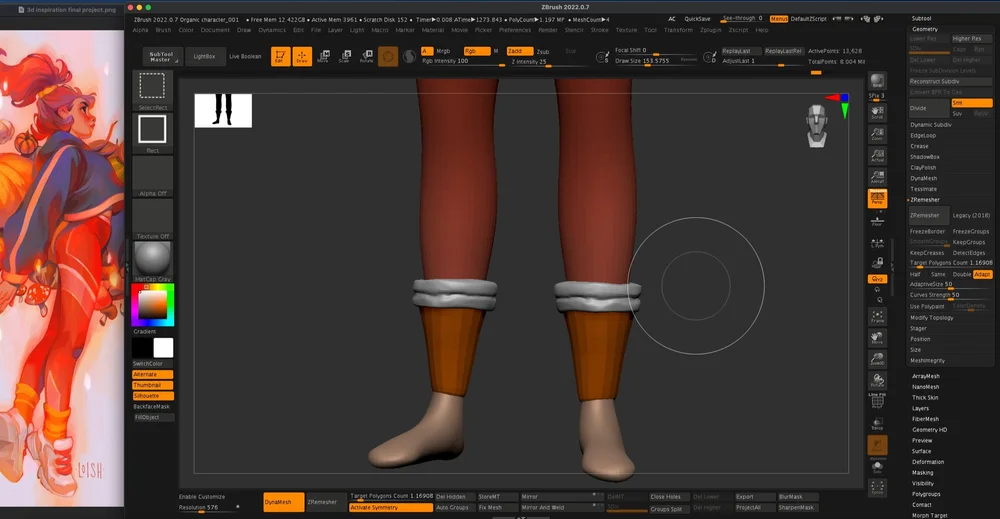Screen dimensions: 1000x519
Task: Toggle the Qxyz rotation axis button
Action: coord(878,279)
